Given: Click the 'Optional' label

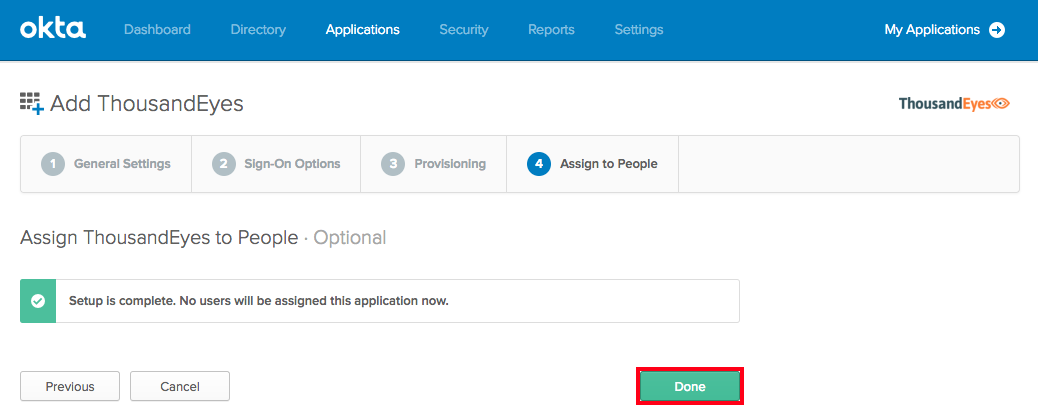Looking at the screenshot, I should point(350,238).
